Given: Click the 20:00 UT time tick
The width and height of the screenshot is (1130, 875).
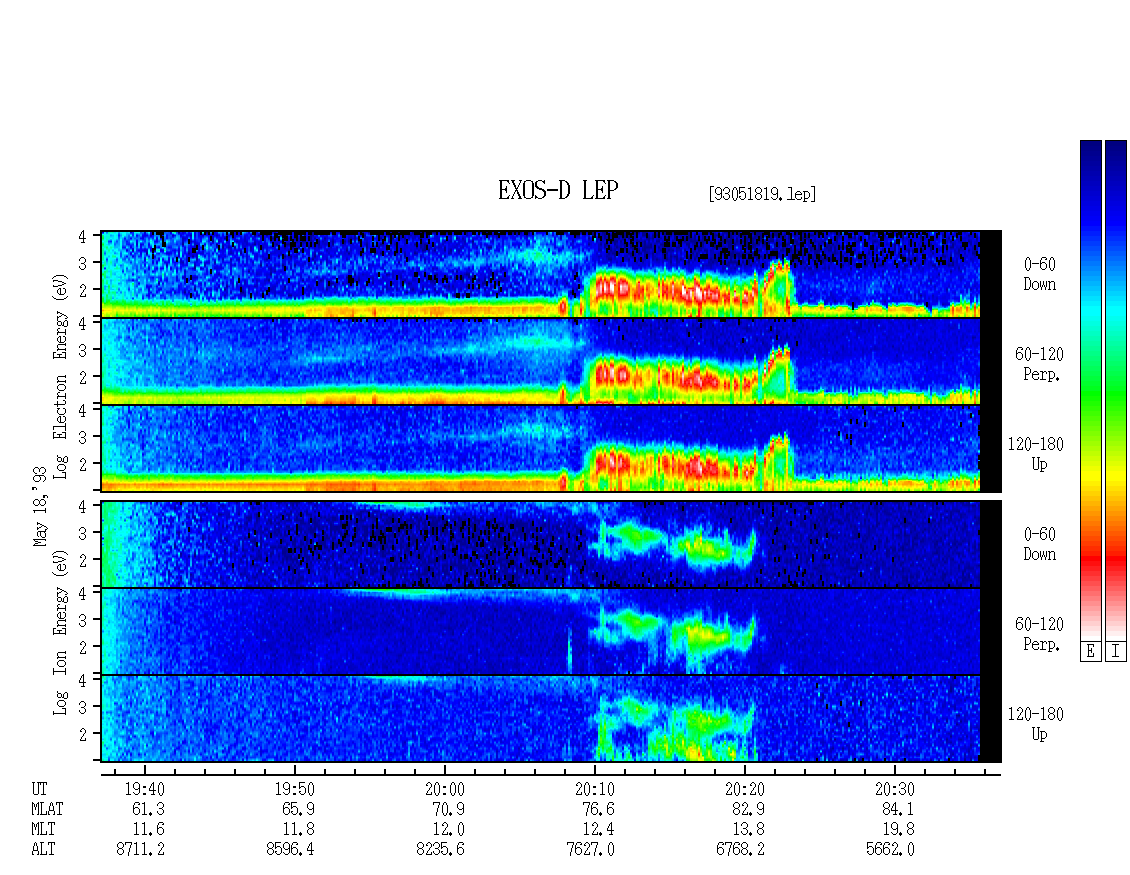Looking at the screenshot, I should click(445, 789).
